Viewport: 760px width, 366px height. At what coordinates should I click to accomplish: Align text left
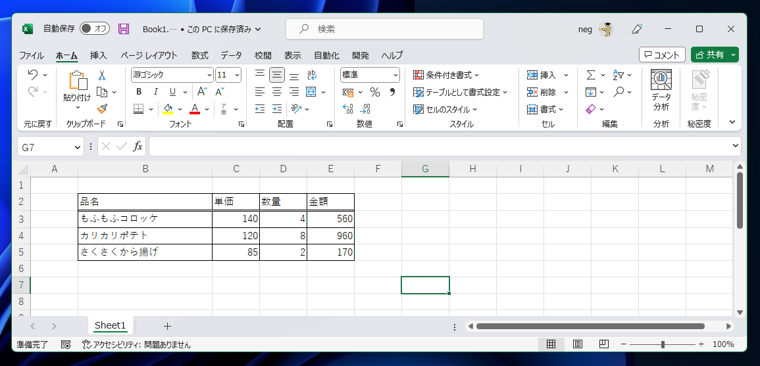pos(260,92)
